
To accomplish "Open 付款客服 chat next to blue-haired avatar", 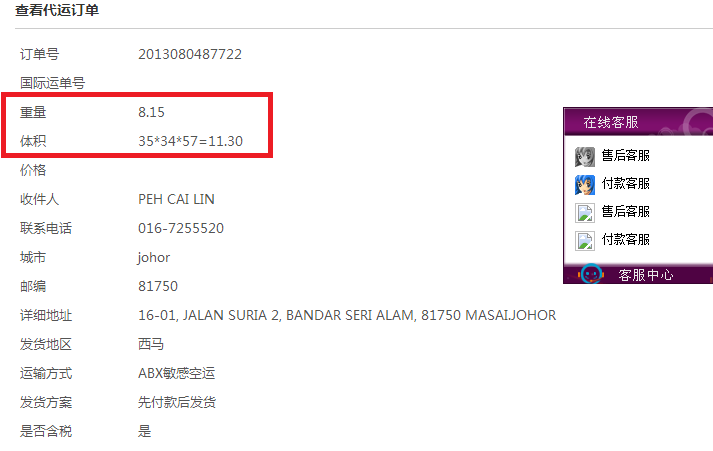I will tap(626, 184).
